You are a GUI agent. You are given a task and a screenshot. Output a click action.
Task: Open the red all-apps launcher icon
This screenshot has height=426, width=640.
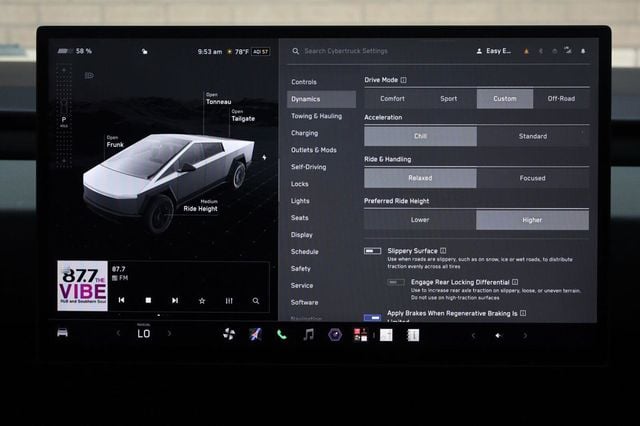pyautogui.click(x=360, y=335)
